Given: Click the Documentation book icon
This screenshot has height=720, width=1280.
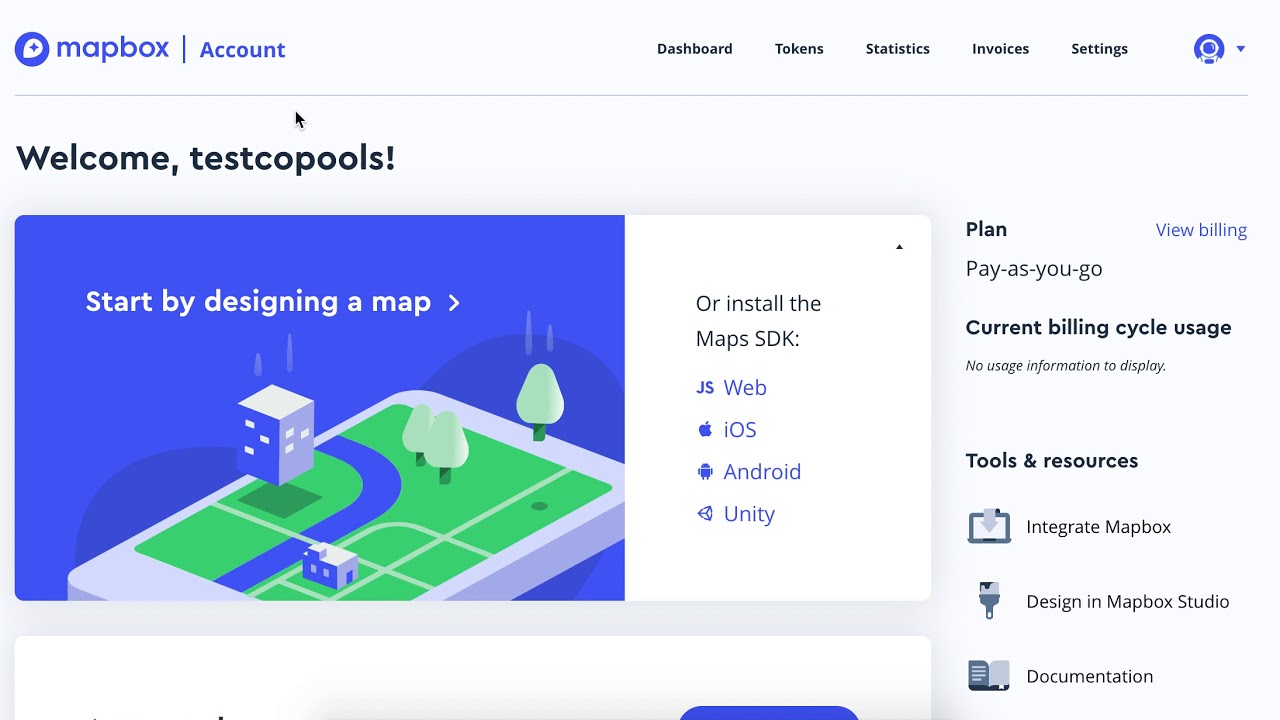Looking at the screenshot, I should tap(989, 676).
